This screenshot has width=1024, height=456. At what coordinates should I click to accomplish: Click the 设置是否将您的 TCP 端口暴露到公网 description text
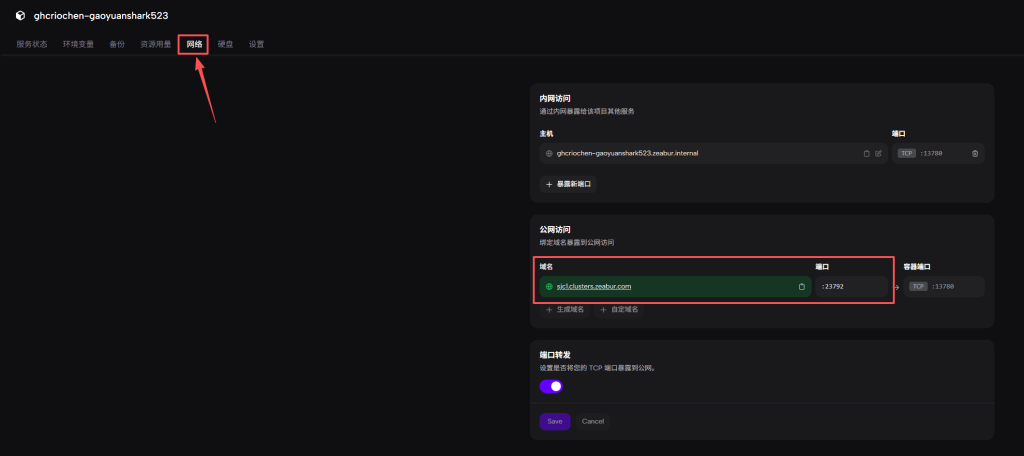597,368
